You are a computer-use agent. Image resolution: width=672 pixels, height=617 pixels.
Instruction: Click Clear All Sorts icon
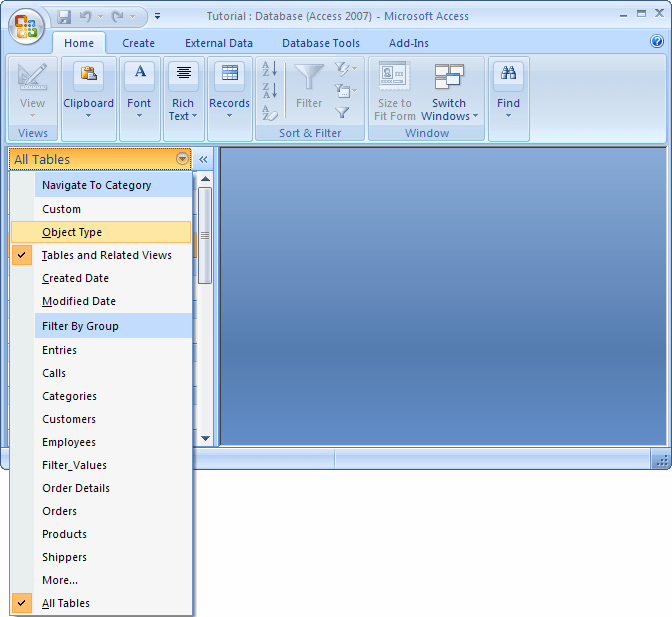[x=270, y=113]
